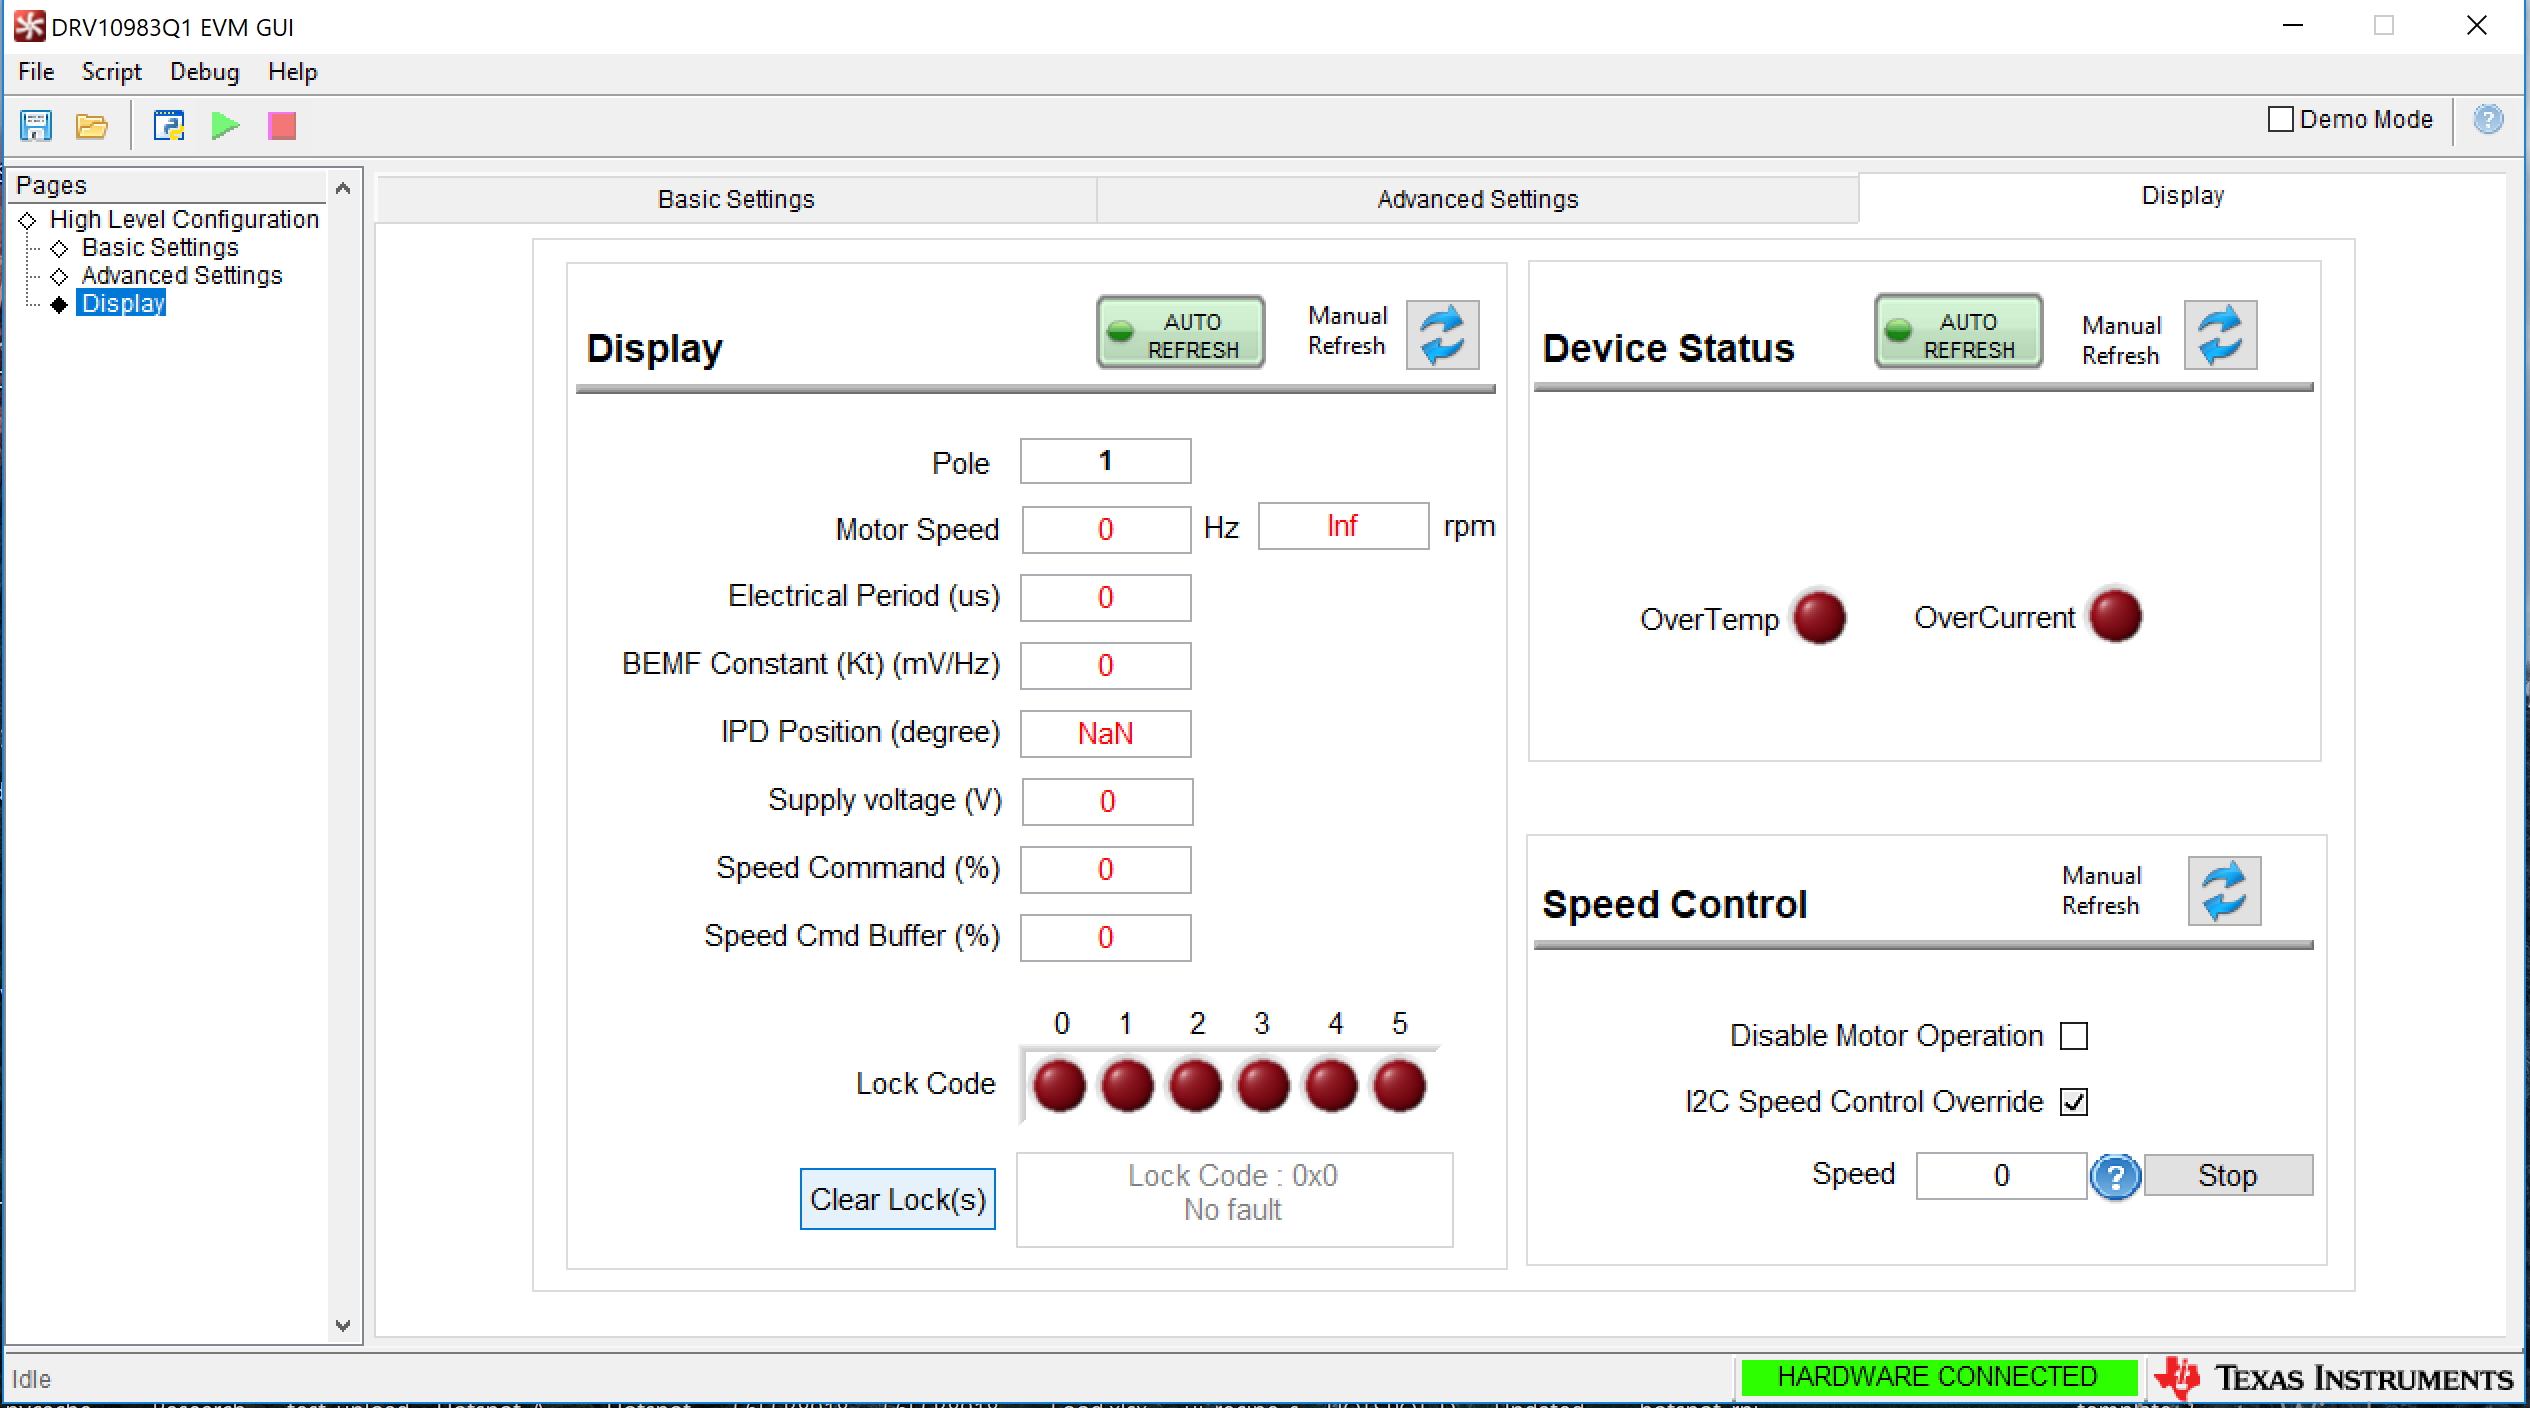Toggle AUTO REFRESH in the Device Status panel
Viewport: 2530px width, 1408px height.
(1958, 332)
